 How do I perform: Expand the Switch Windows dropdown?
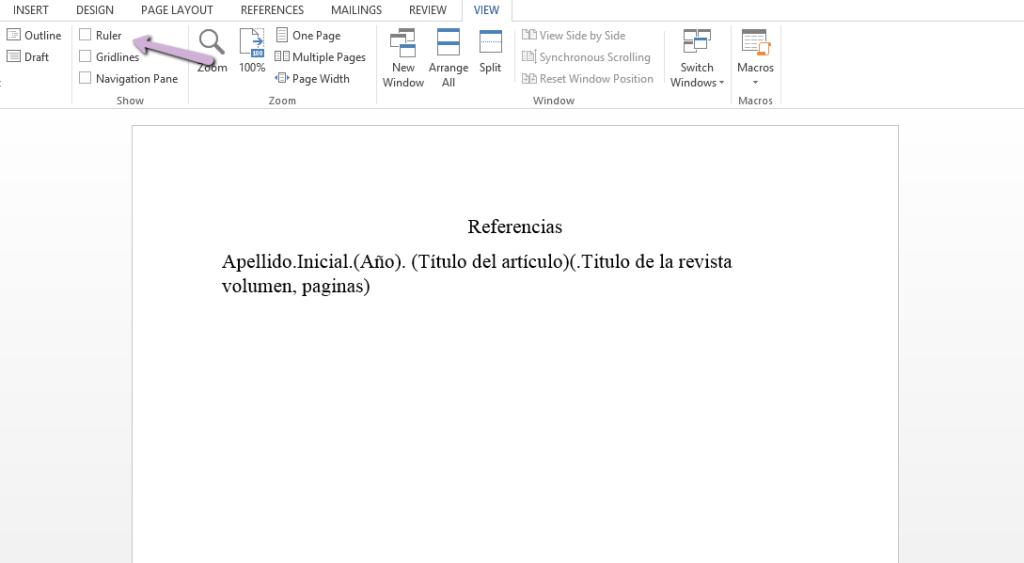click(x=697, y=60)
